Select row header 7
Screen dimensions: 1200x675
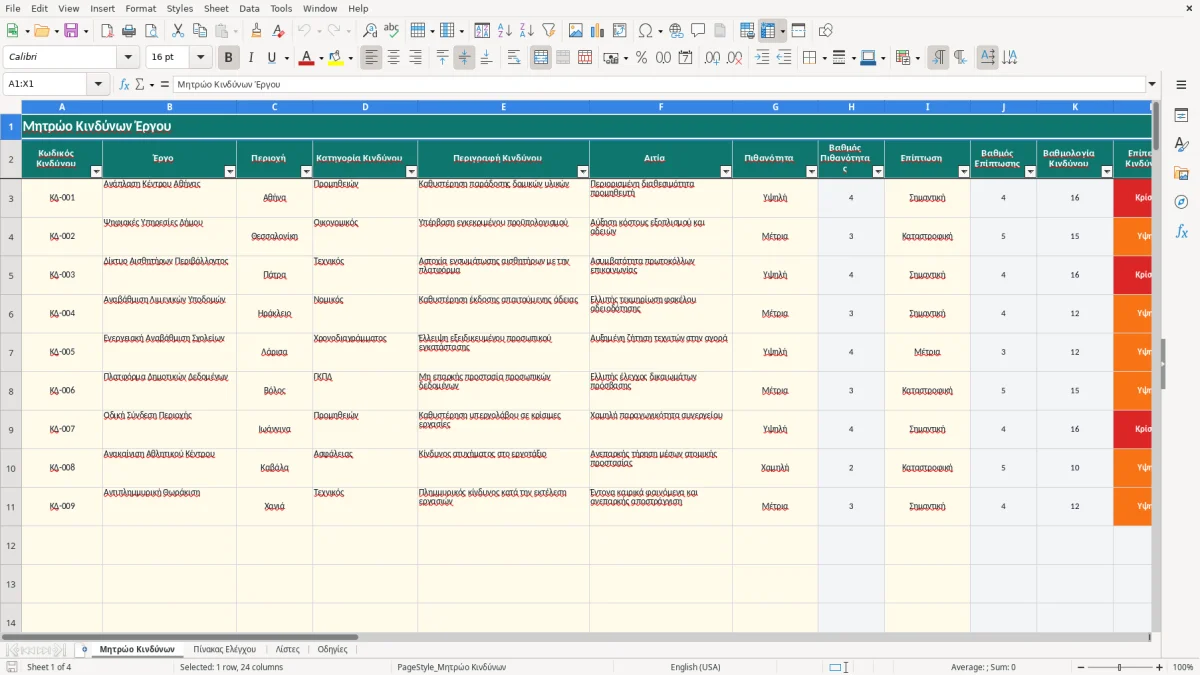[11, 352]
